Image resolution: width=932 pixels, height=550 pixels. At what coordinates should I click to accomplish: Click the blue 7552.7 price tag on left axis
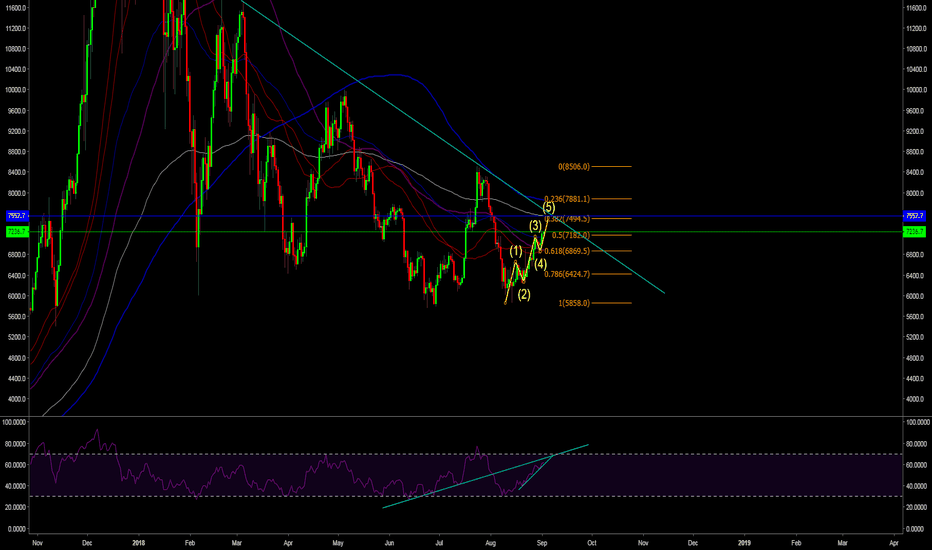point(17,216)
